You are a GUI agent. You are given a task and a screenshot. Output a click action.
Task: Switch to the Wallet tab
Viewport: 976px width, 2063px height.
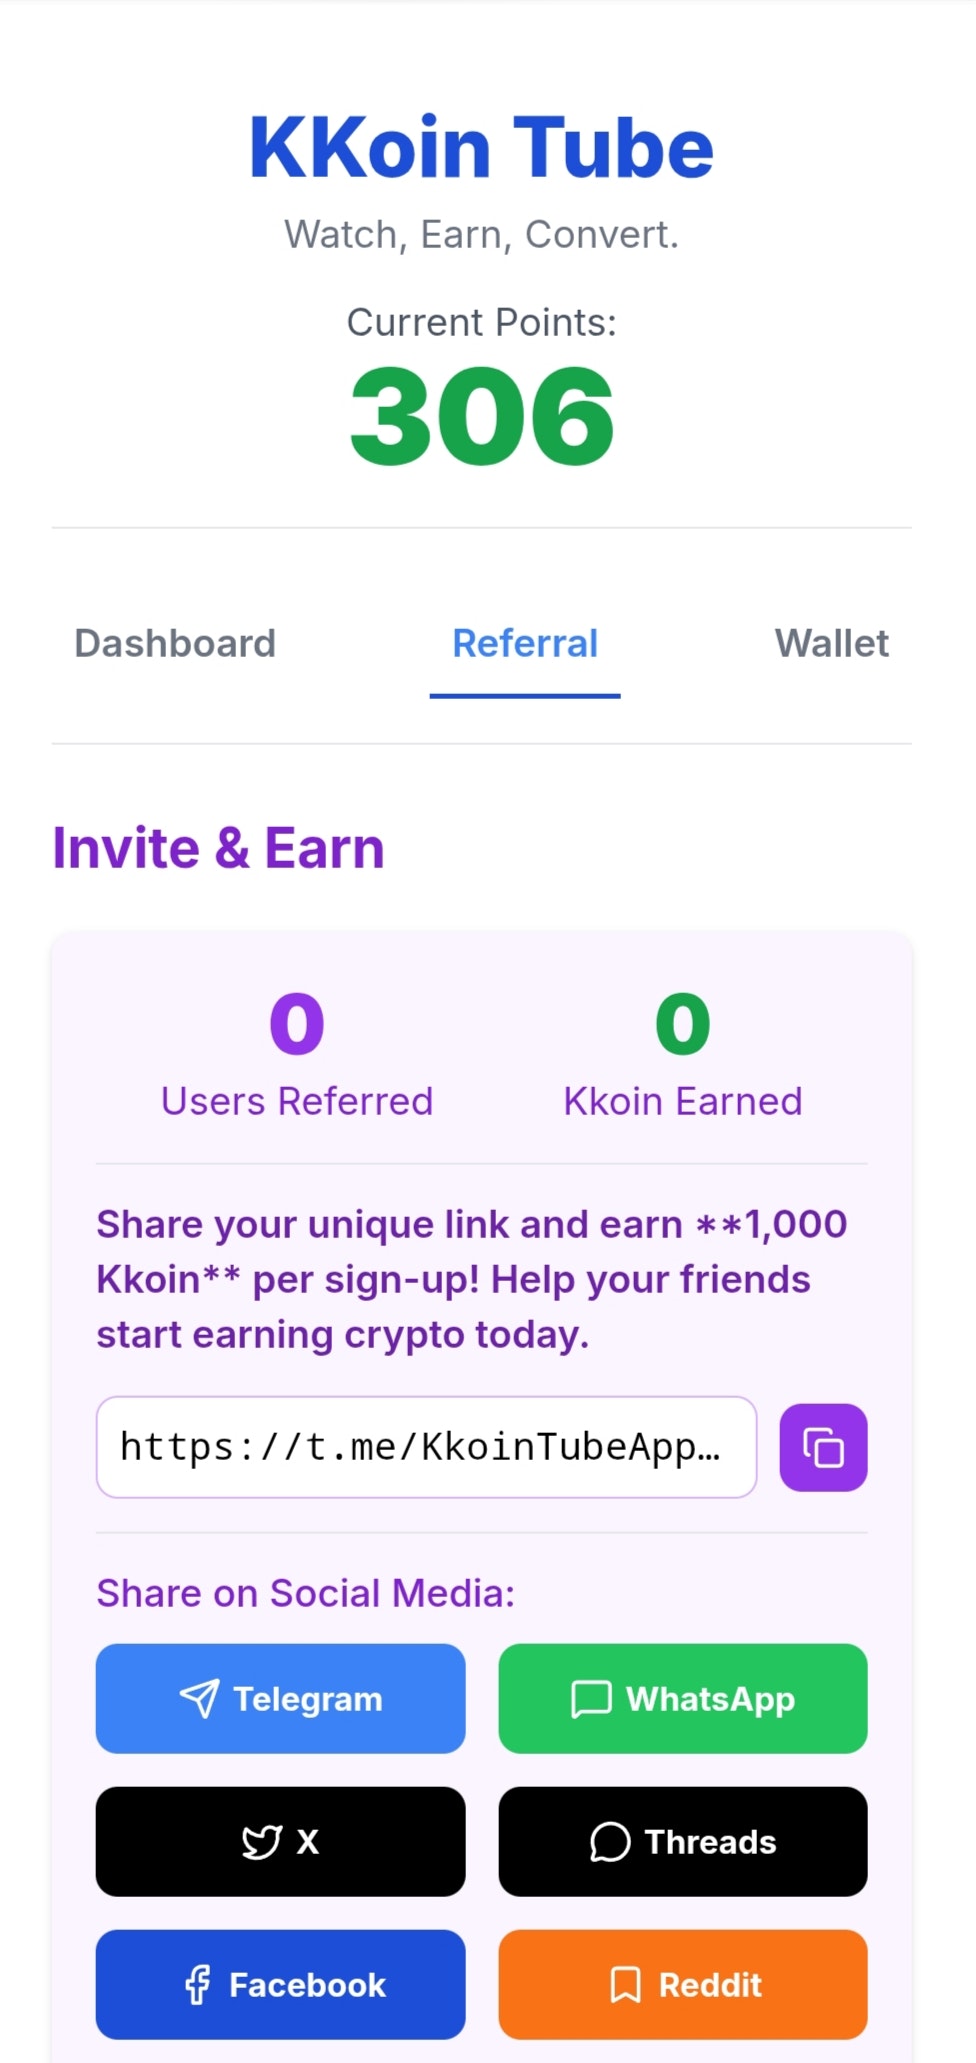[x=831, y=643]
